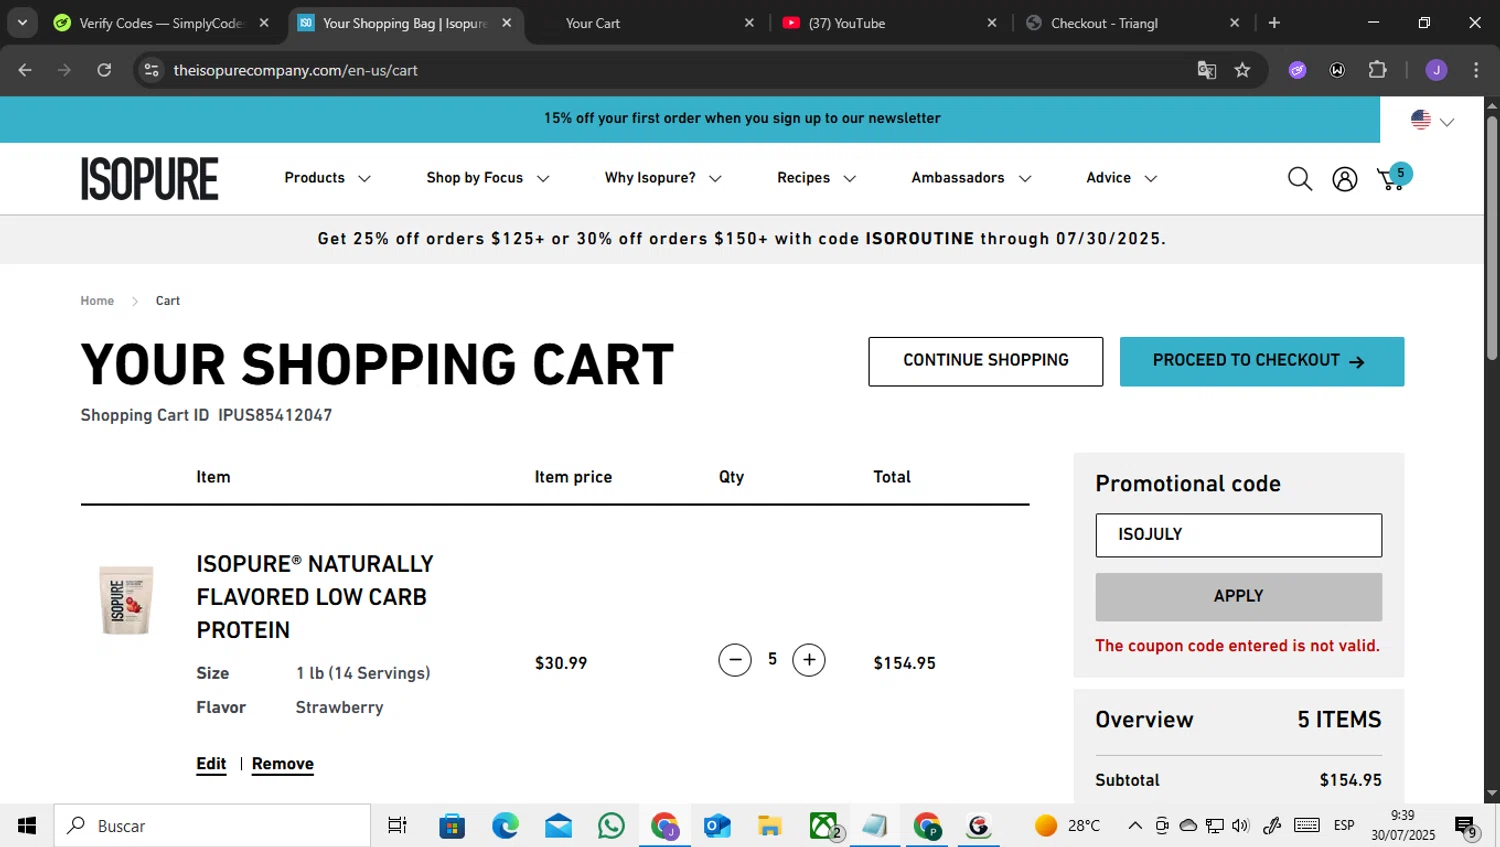This screenshot has width=1500, height=847.
Task: Expand the Recipes menu
Action: pos(817,178)
